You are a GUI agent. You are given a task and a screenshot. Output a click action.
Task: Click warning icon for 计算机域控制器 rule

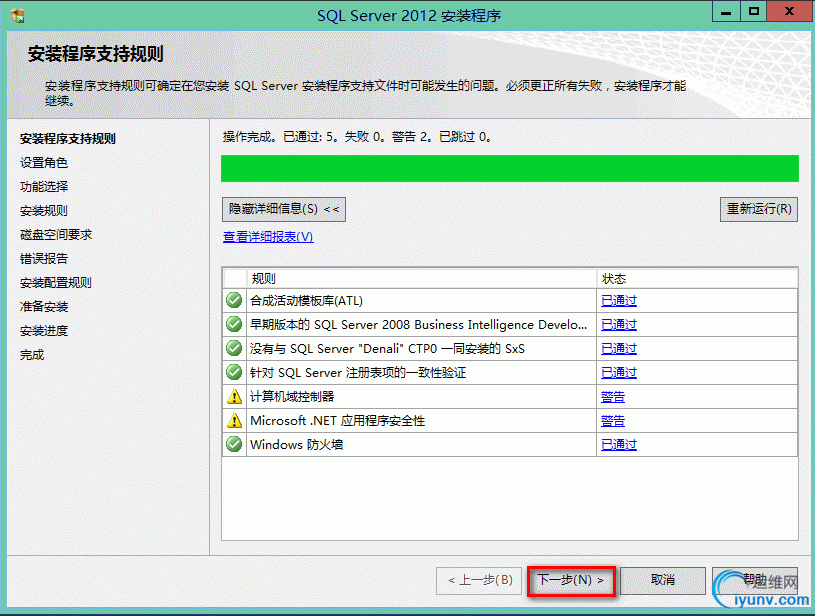click(234, 397)
